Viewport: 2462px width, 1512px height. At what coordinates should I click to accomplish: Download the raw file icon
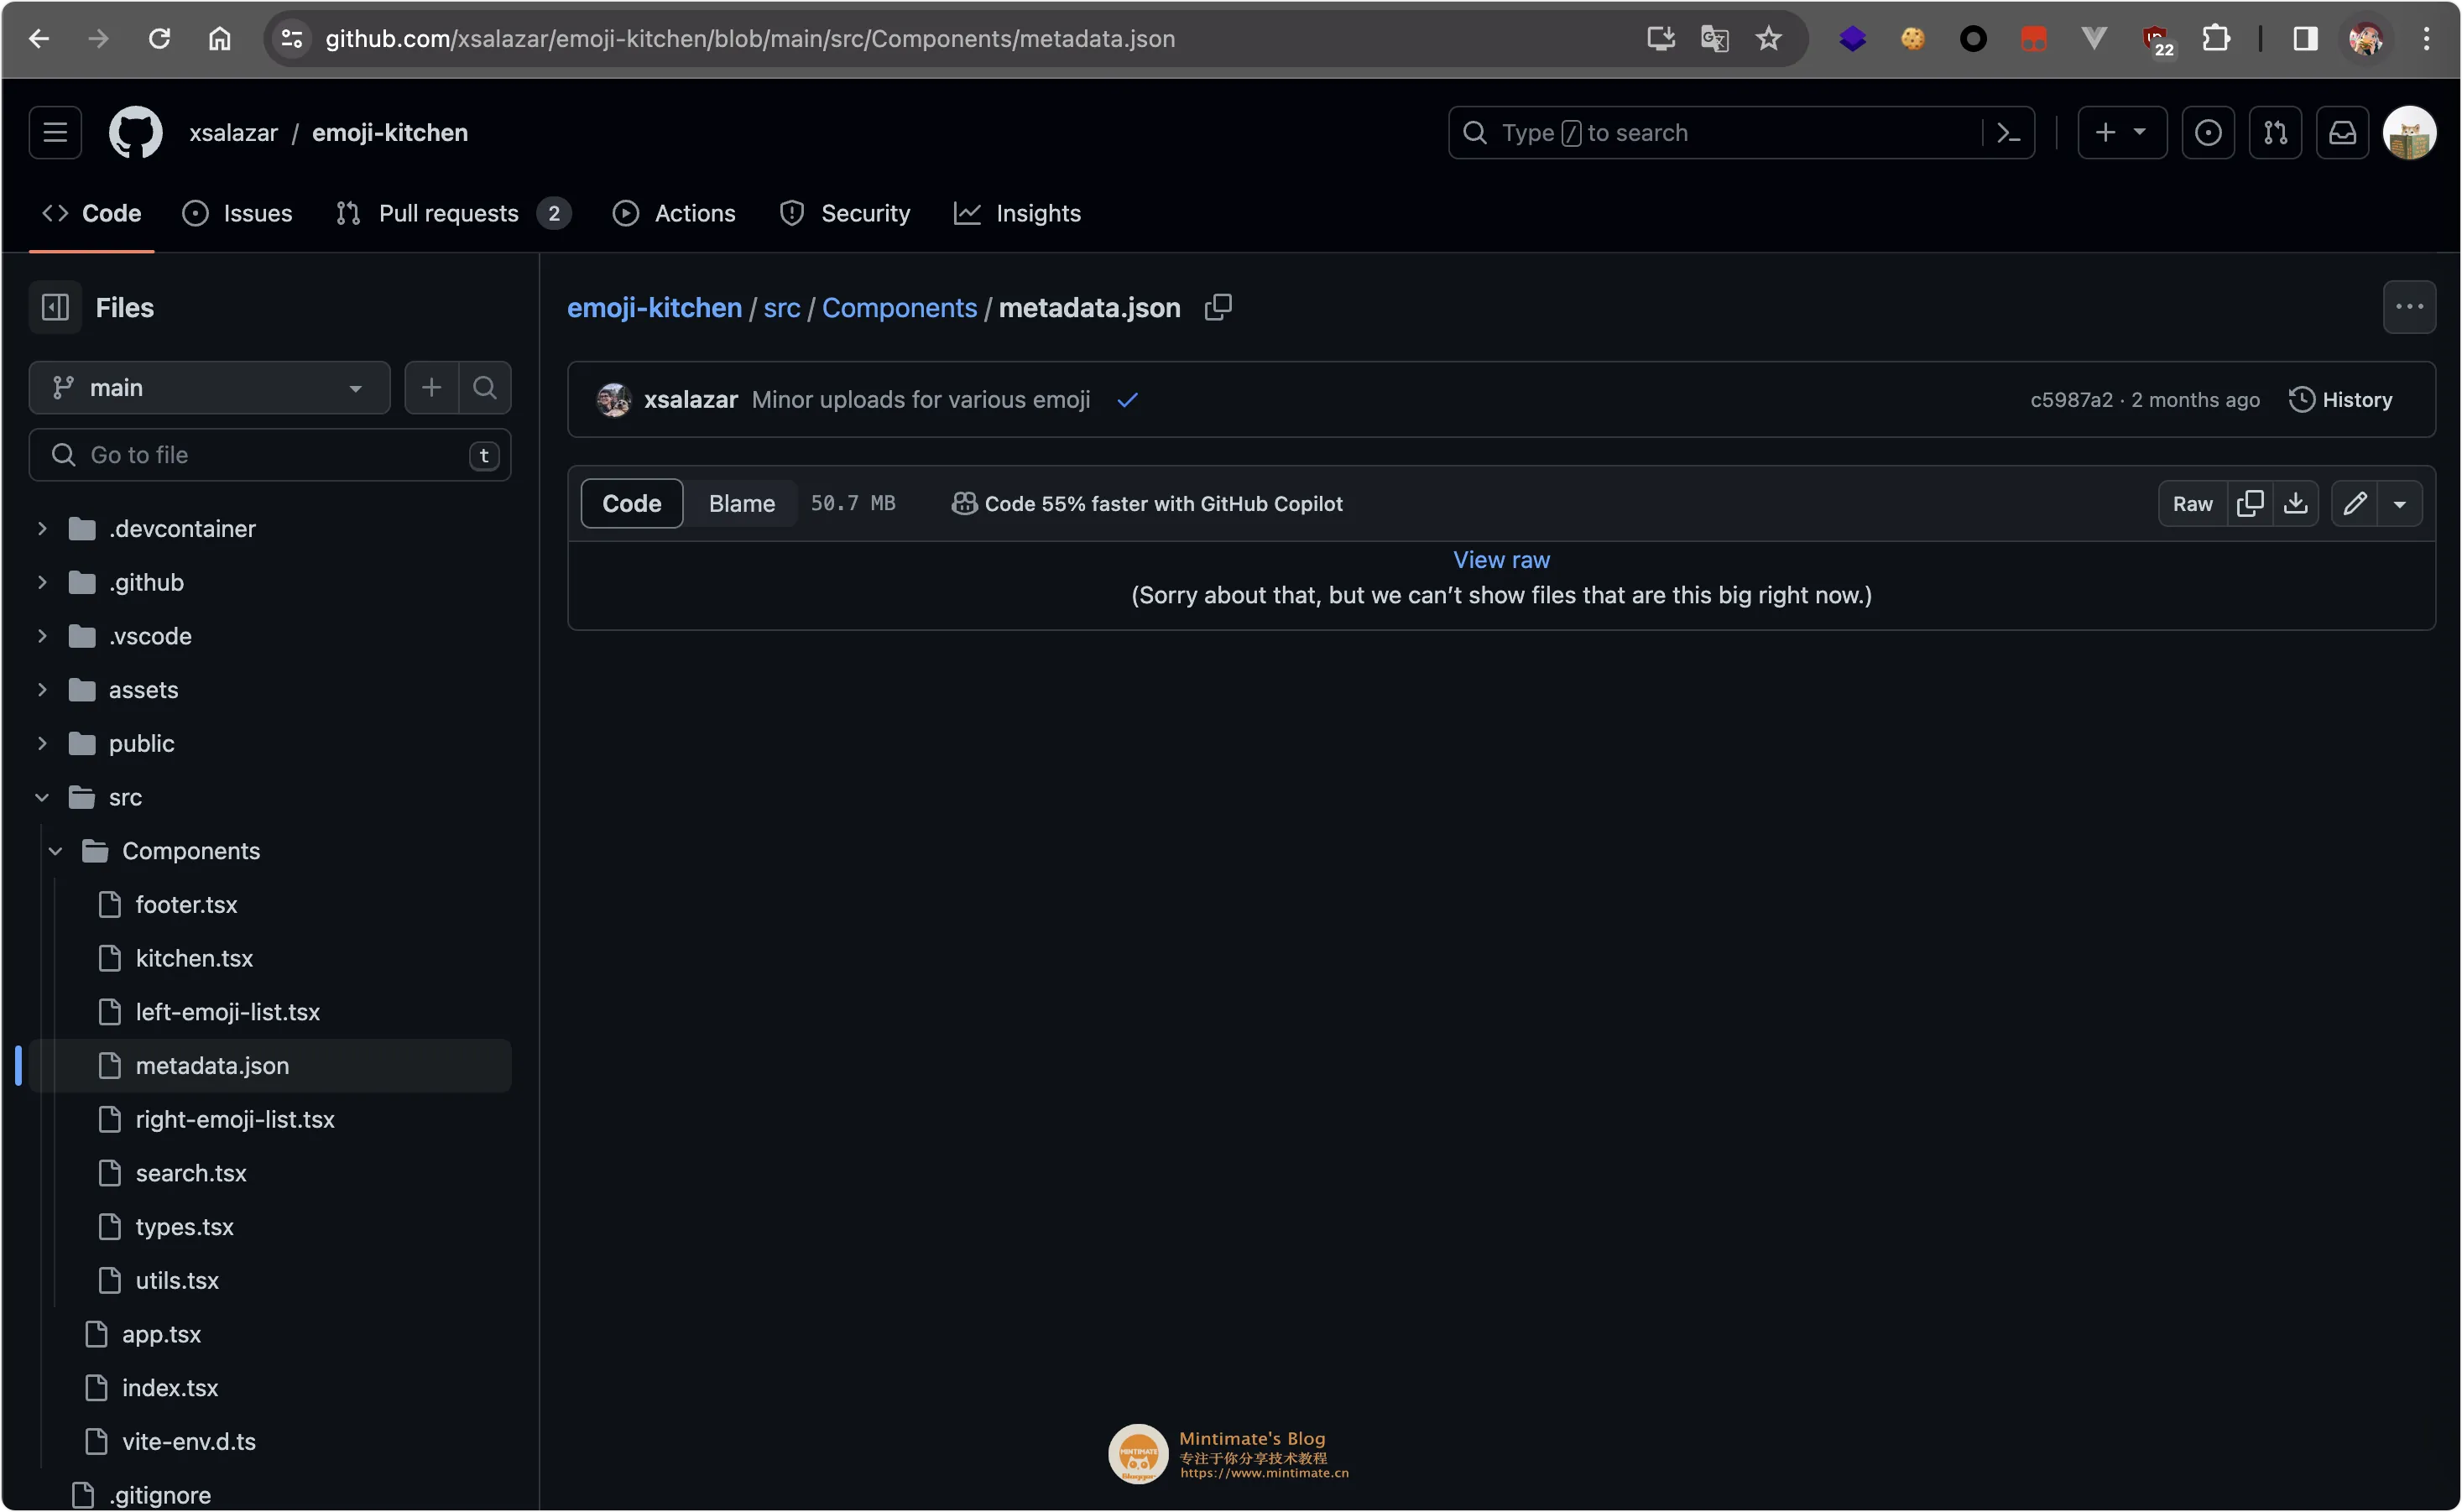2296,503
